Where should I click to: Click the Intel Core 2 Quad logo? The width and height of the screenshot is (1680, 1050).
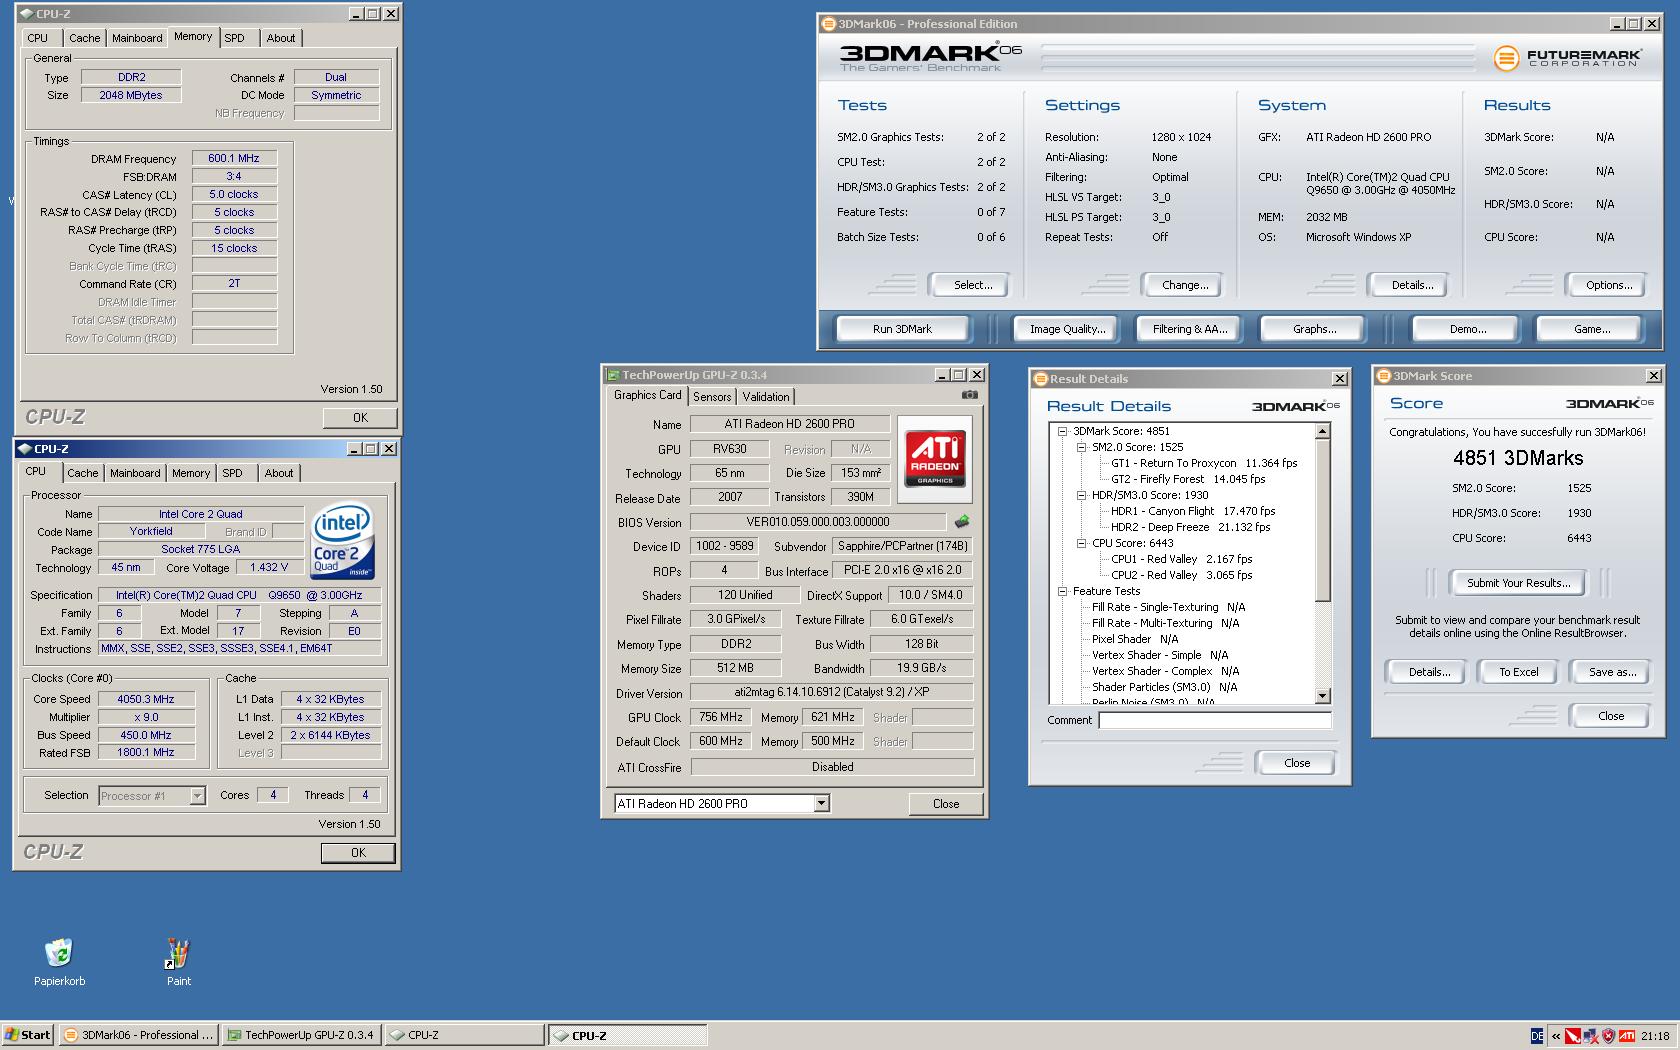(342, 540)
